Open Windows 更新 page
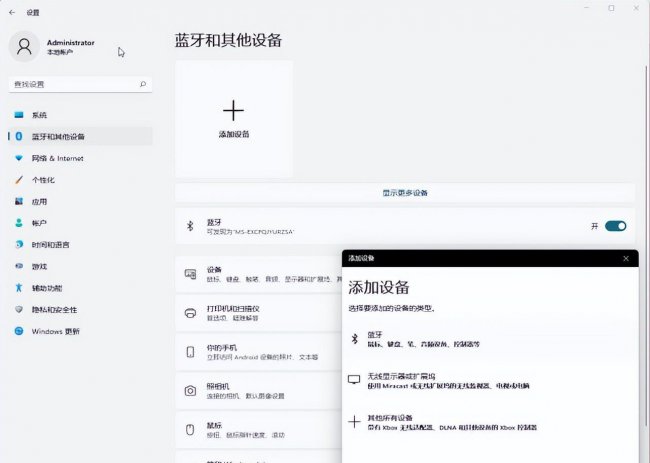Image resolution: width=650 pixels, height=463 pixels. [80, 331]
